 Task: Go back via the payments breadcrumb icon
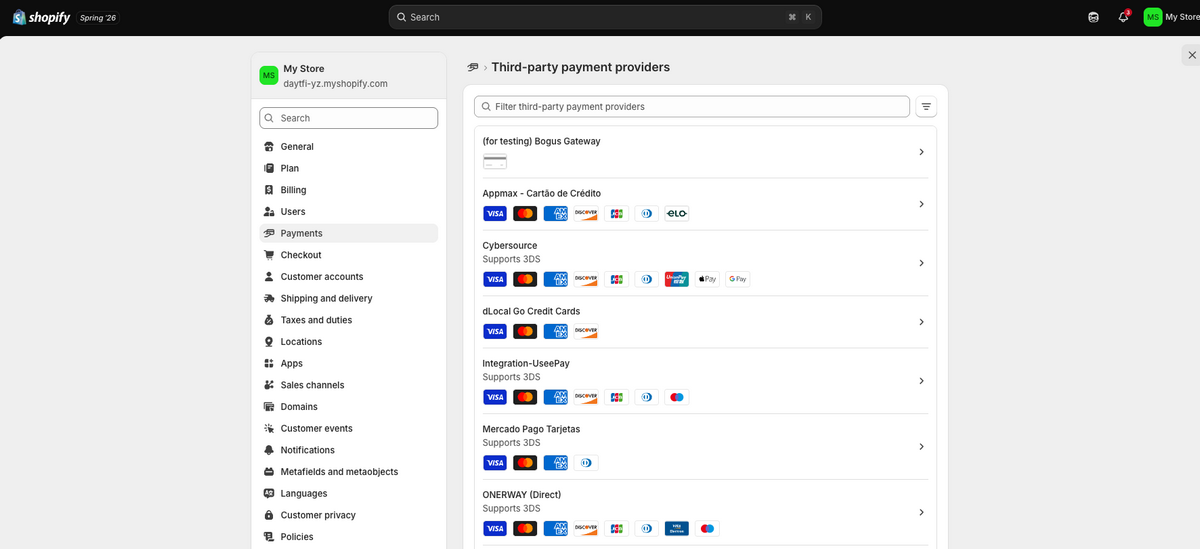point(473,67)
